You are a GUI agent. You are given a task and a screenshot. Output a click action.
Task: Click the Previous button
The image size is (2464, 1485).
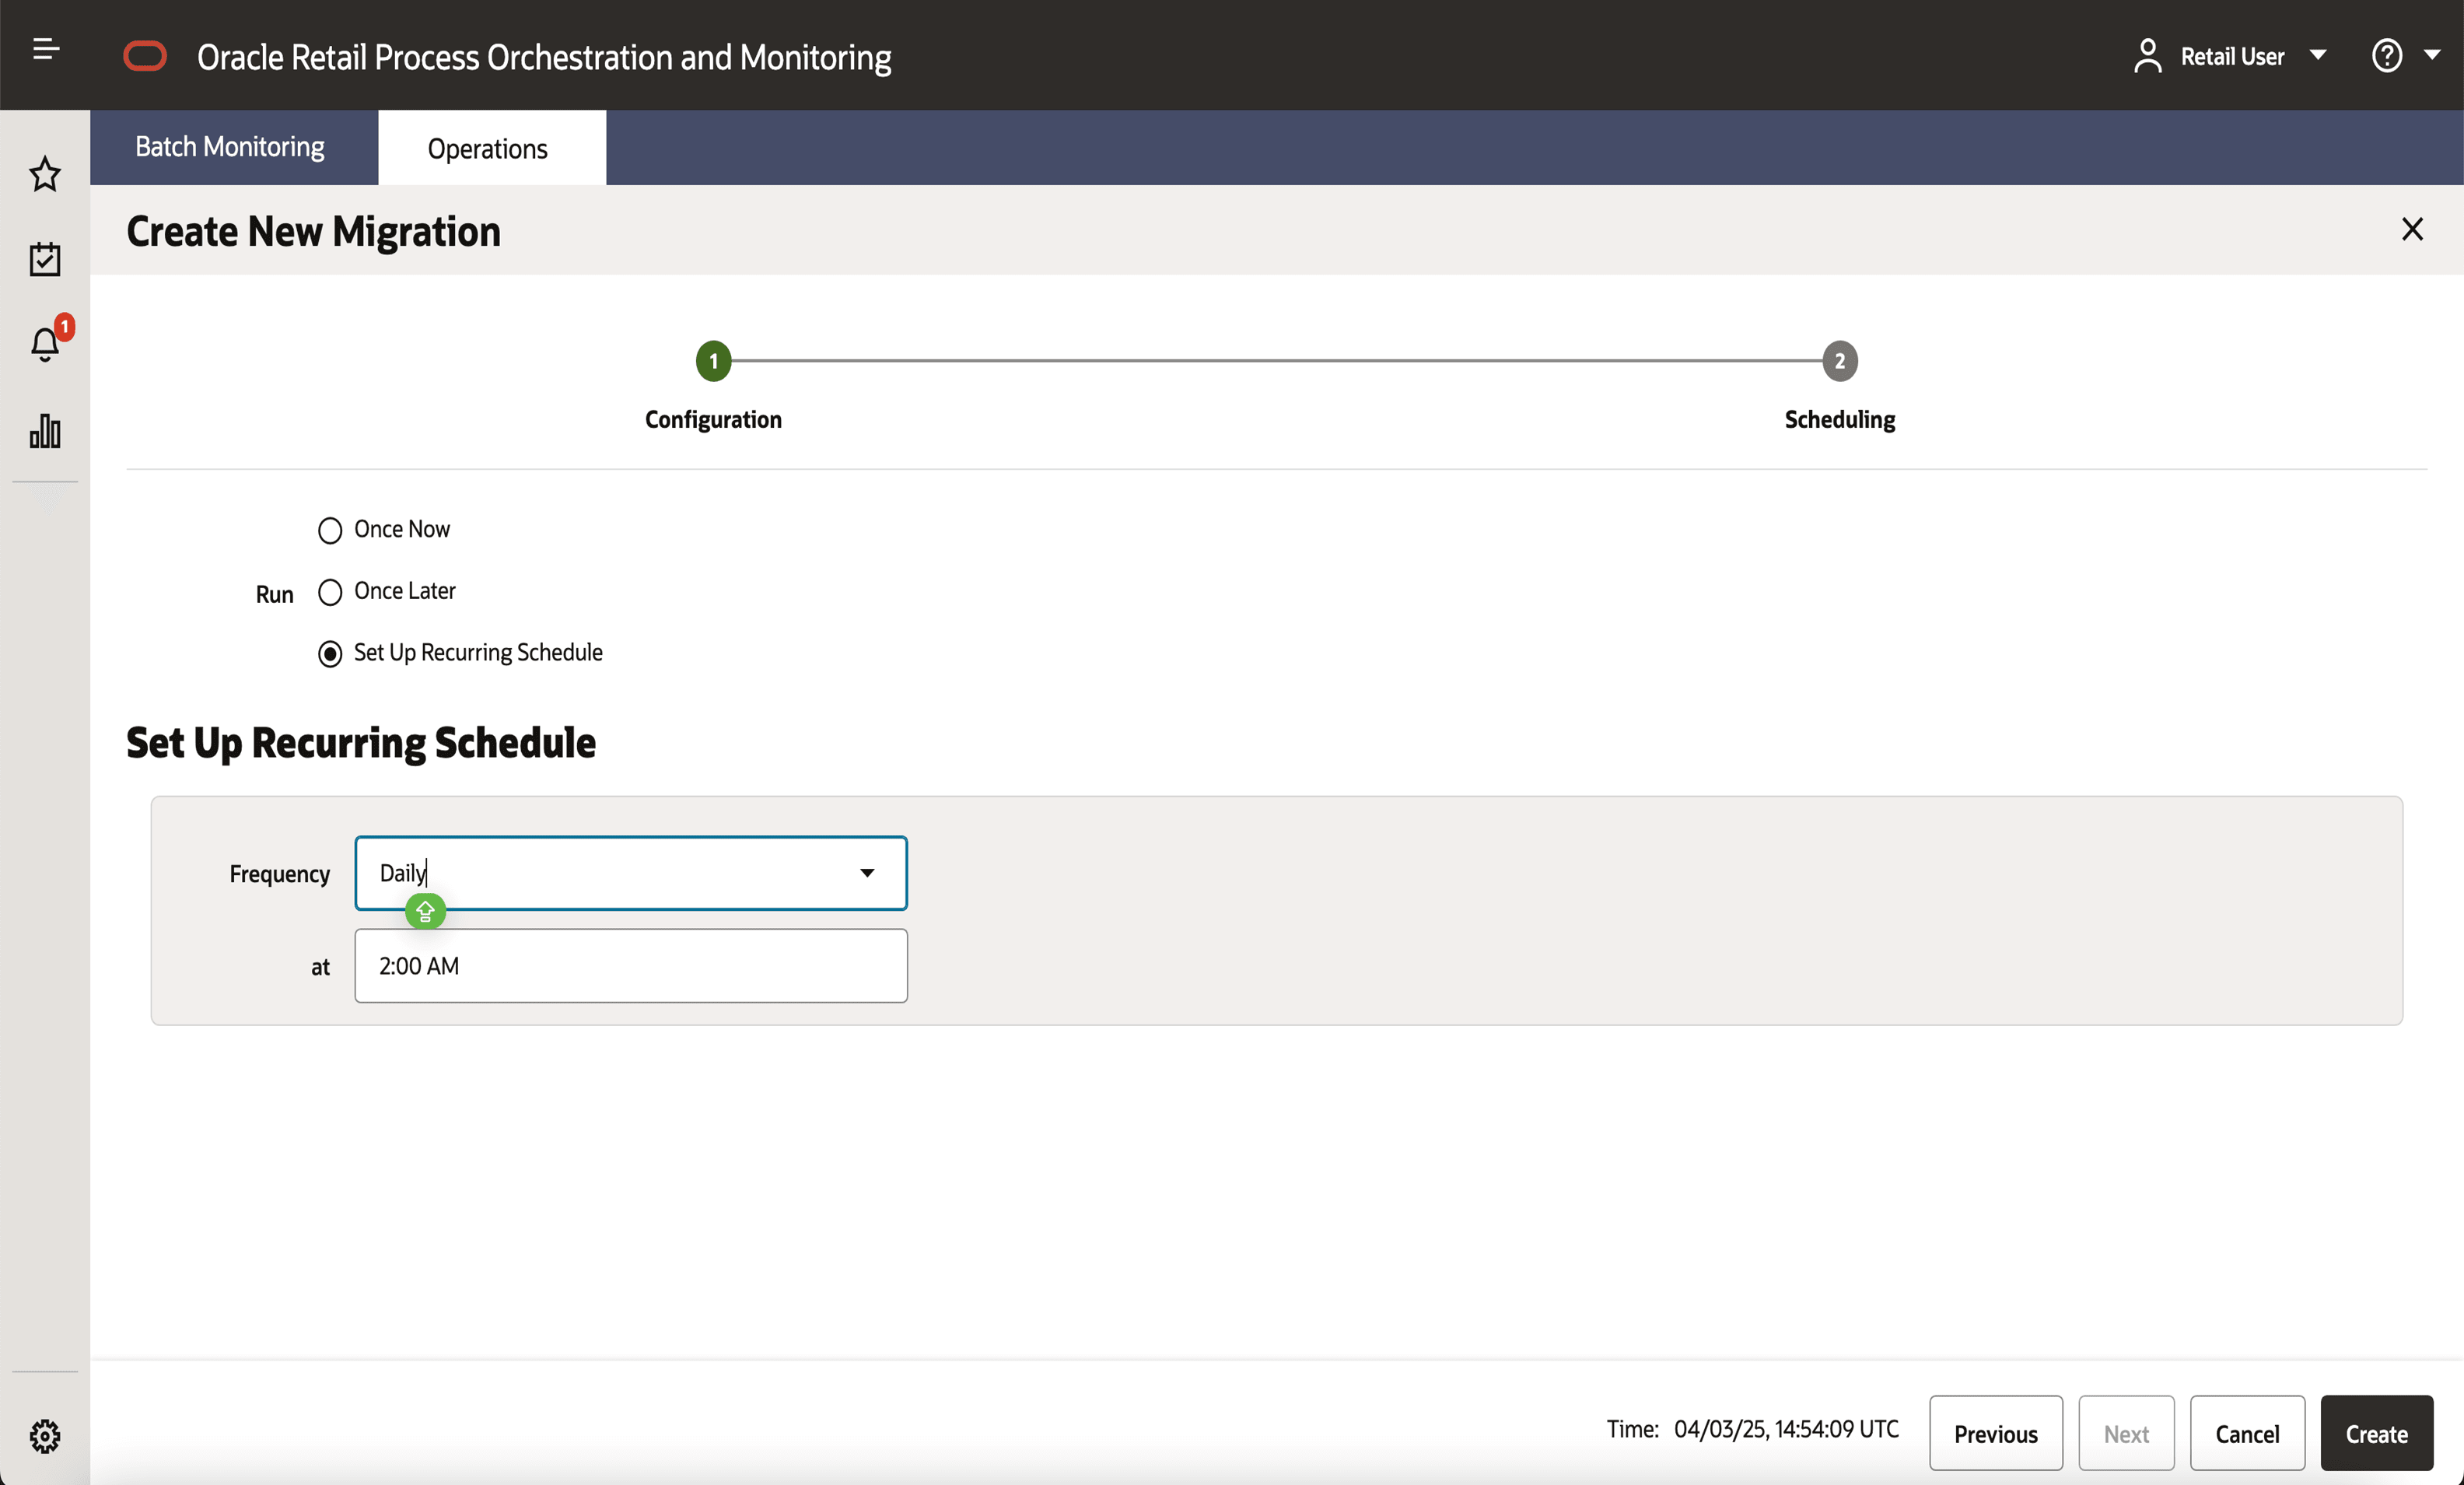(1996, 1433)
